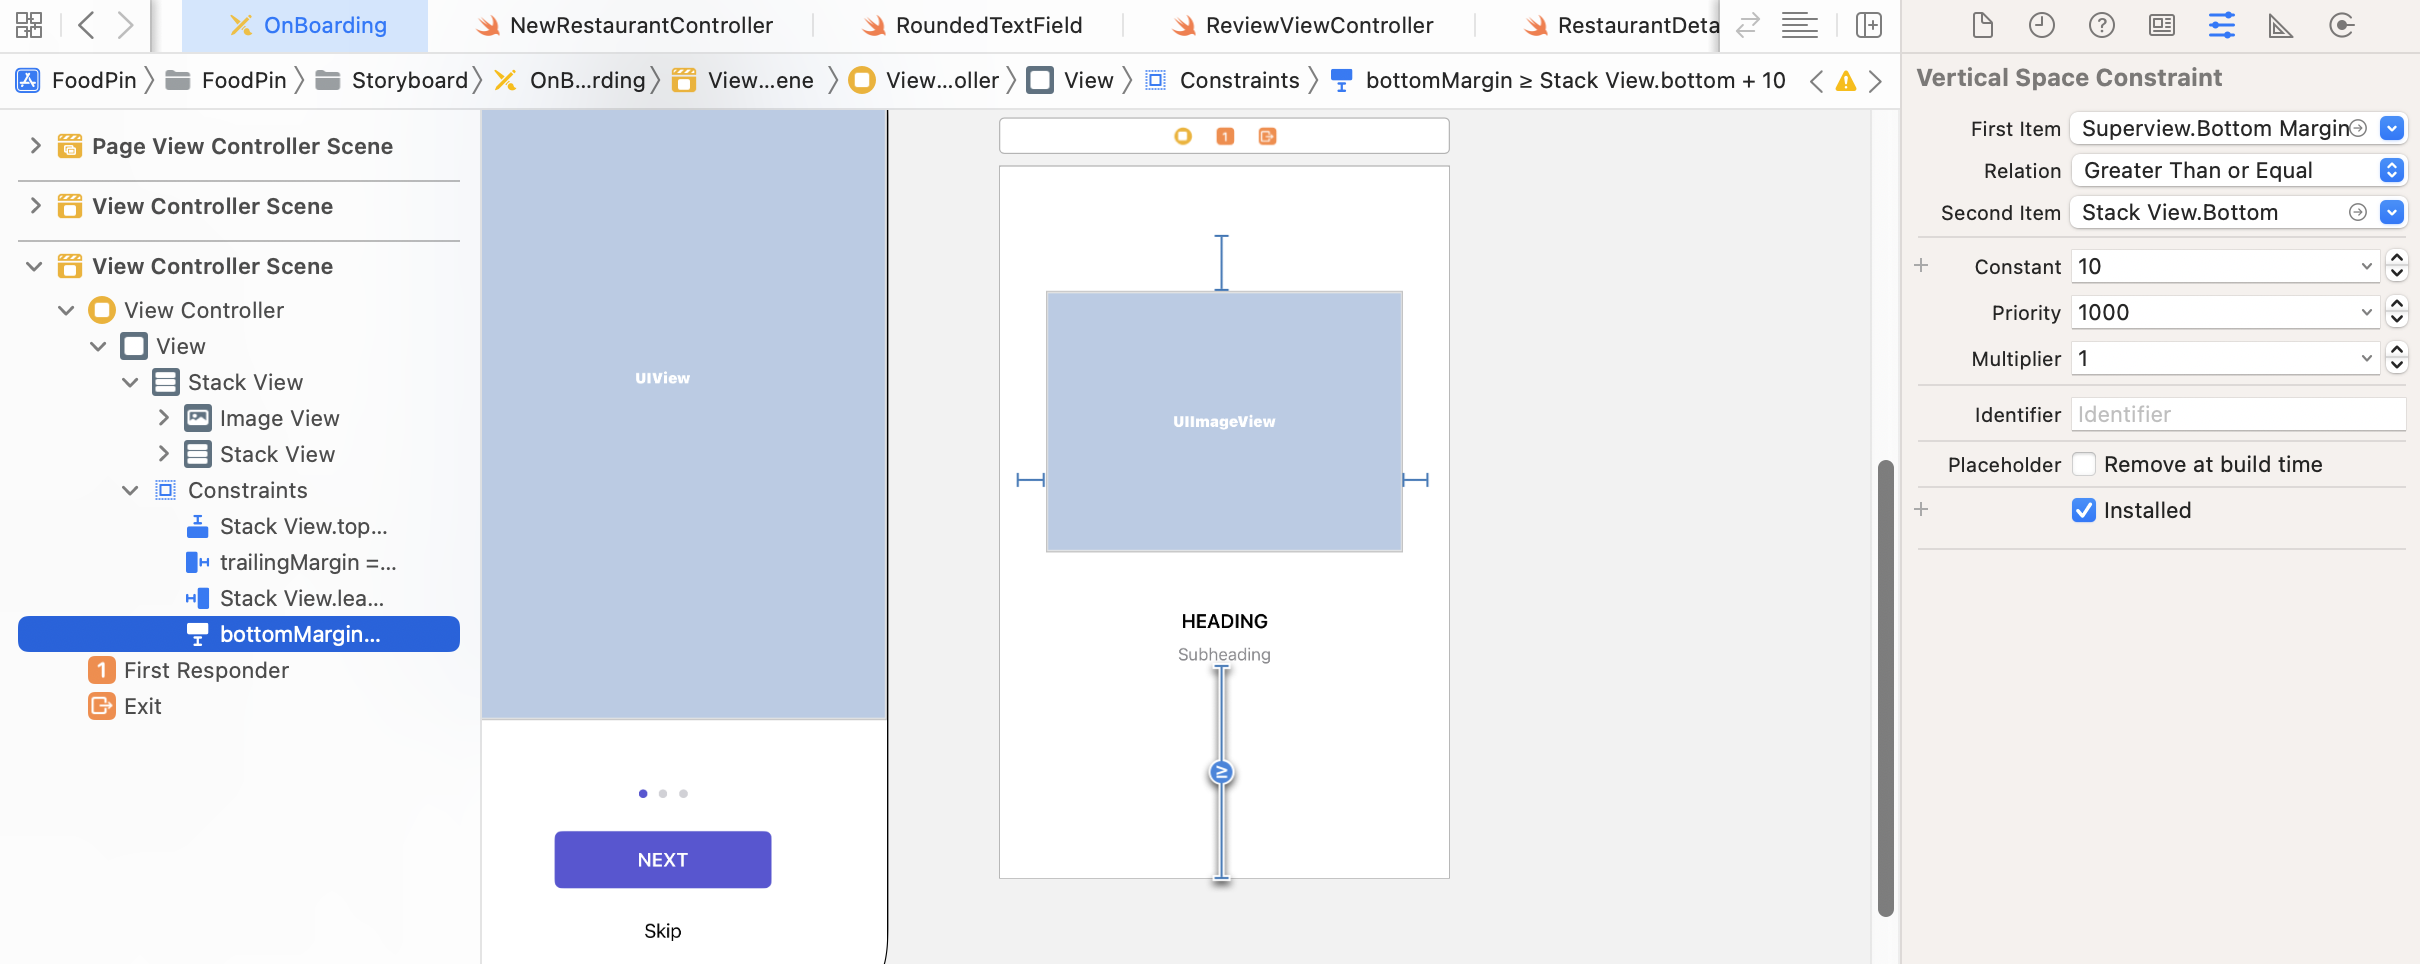Open the Priority combo box dropdown
Screen dimensions: 2420x964
[x=2366, y=313]
